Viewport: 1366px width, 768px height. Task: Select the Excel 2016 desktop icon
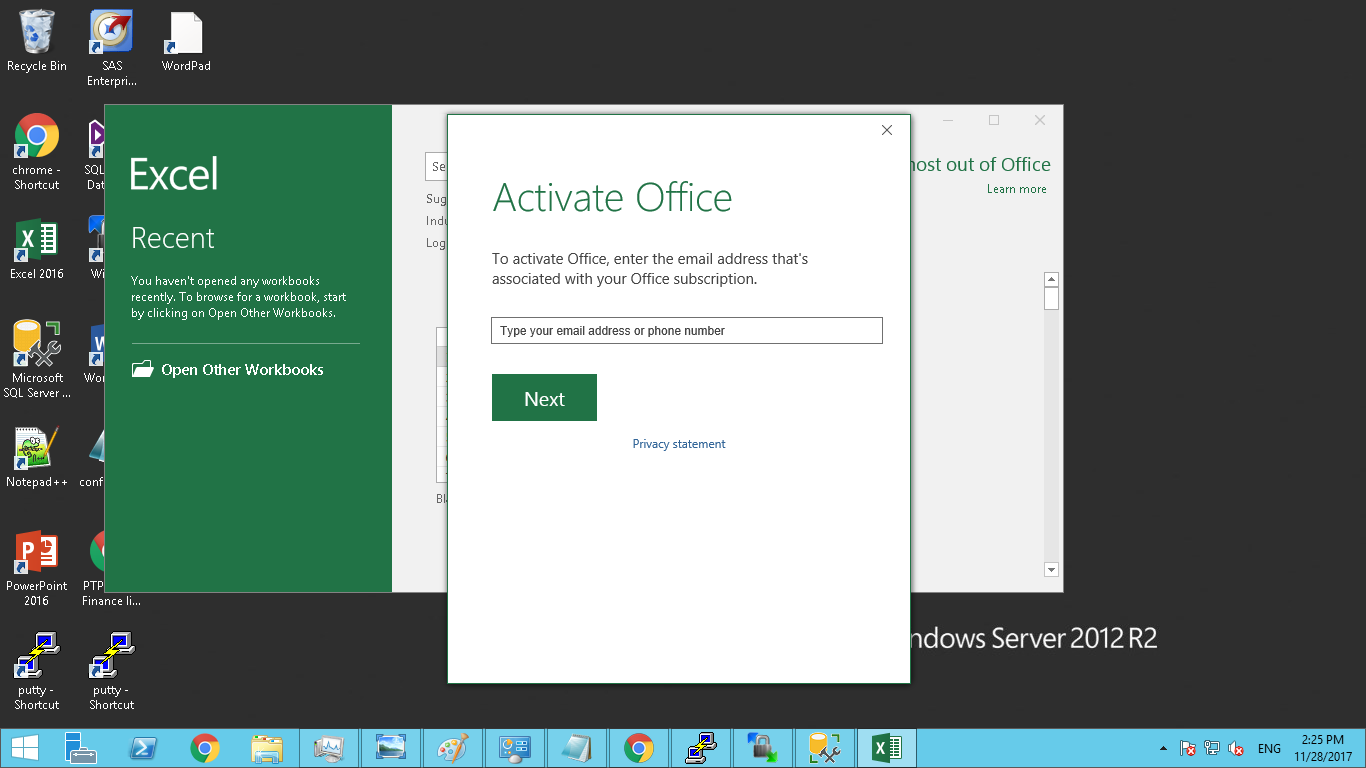37,249
